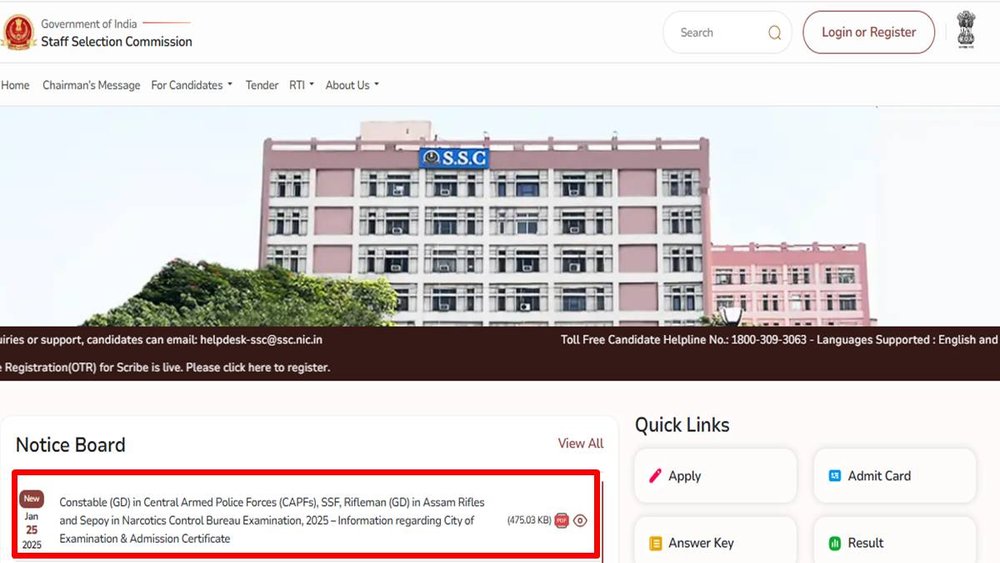
Task: Open the PDF icon for Constable notice
Action: click(x=561, y=520)
